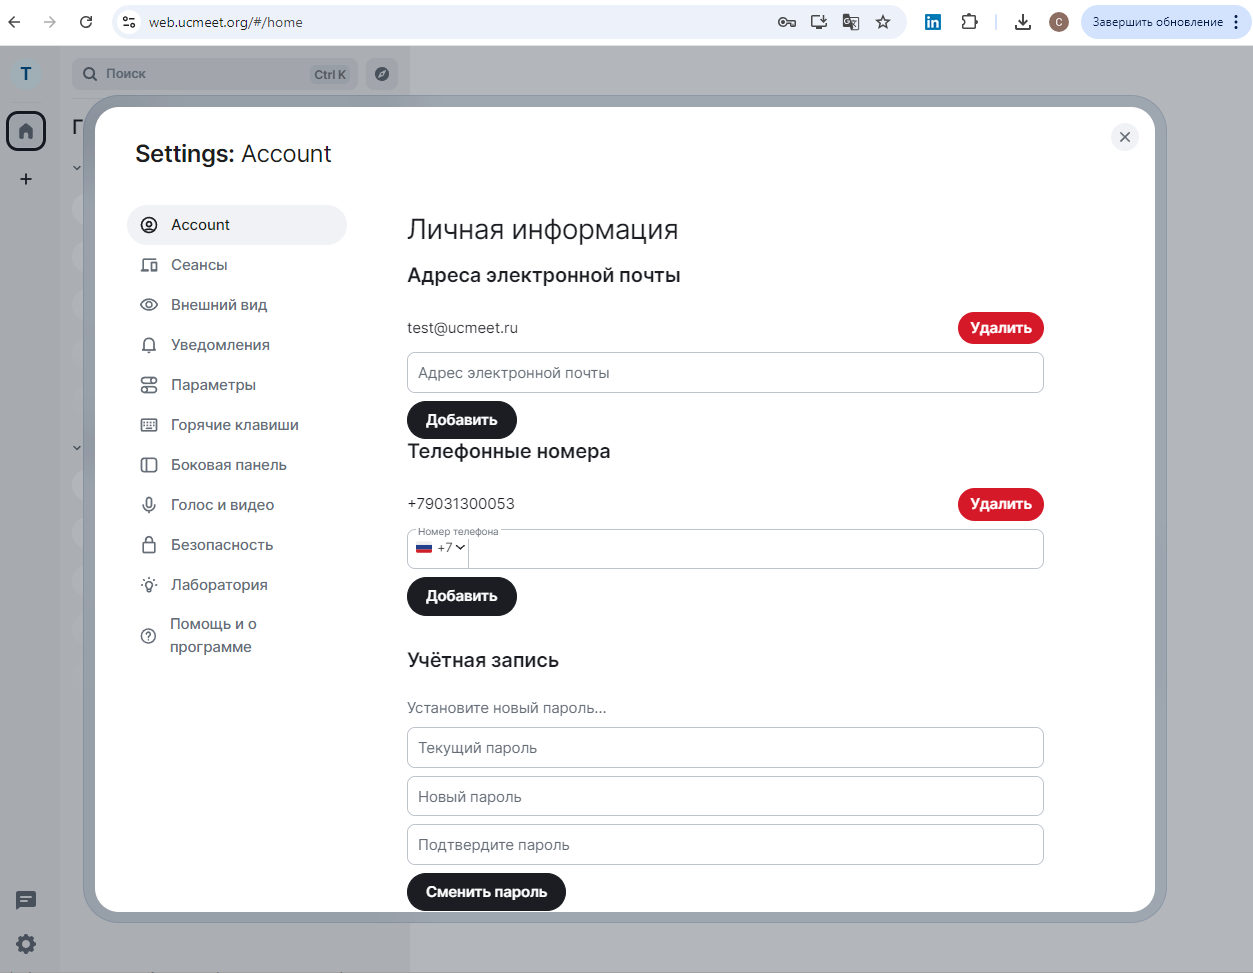1253x973 pixels.
Task: Click the Новый пароль input field
Action: point(725,796)
